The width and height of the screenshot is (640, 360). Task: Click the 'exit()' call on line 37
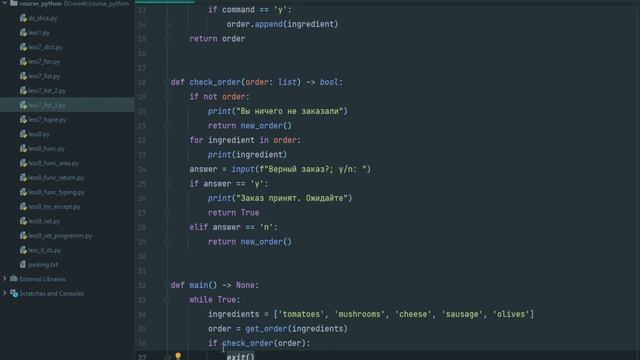[x=240, y=356]
